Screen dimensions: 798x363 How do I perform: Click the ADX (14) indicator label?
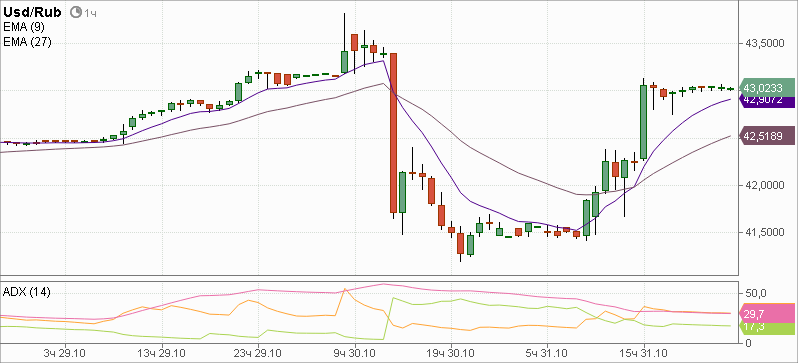[26, 292]
